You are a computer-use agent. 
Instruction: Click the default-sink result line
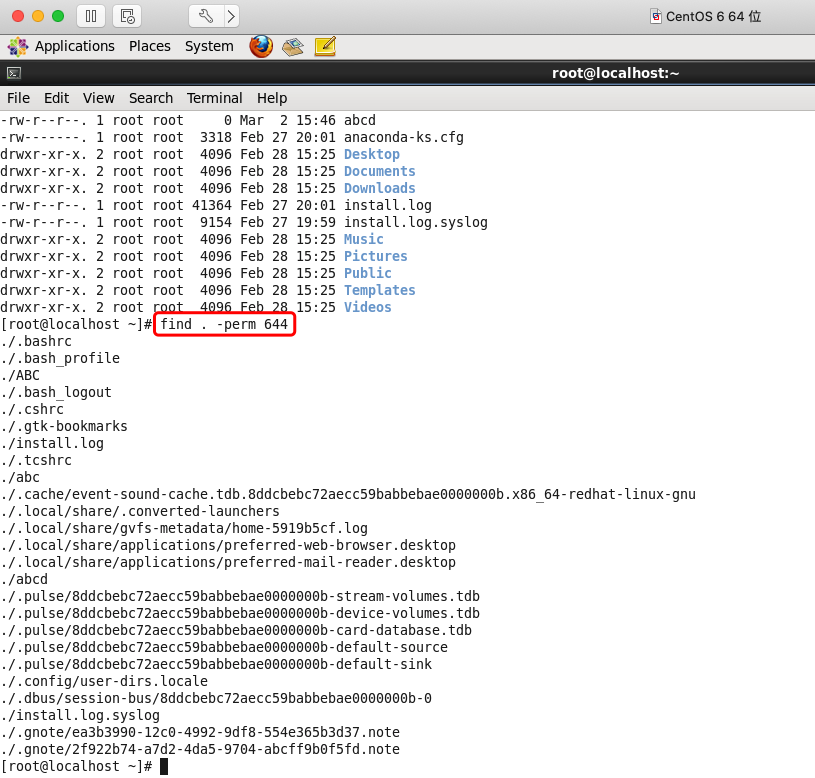click(216, 664)
